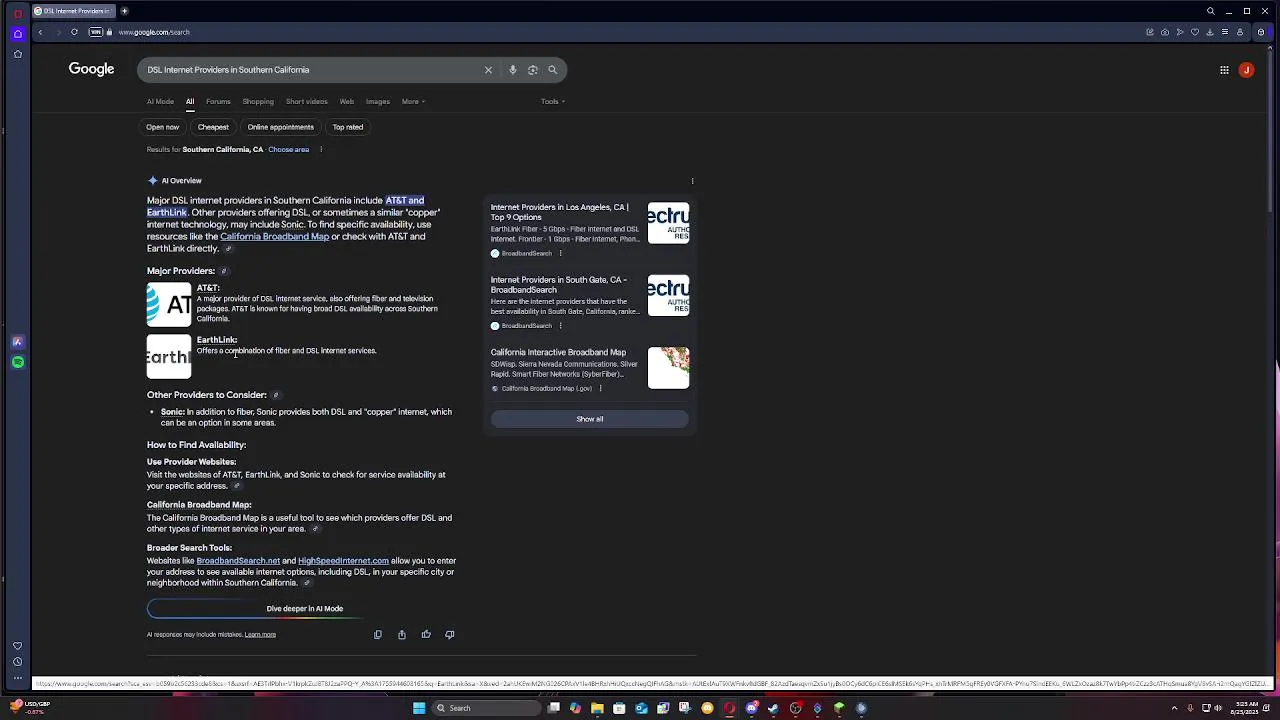1280x720 pixels.
Task: Give thumbs down to AI Overview
Action: (449, 634)
